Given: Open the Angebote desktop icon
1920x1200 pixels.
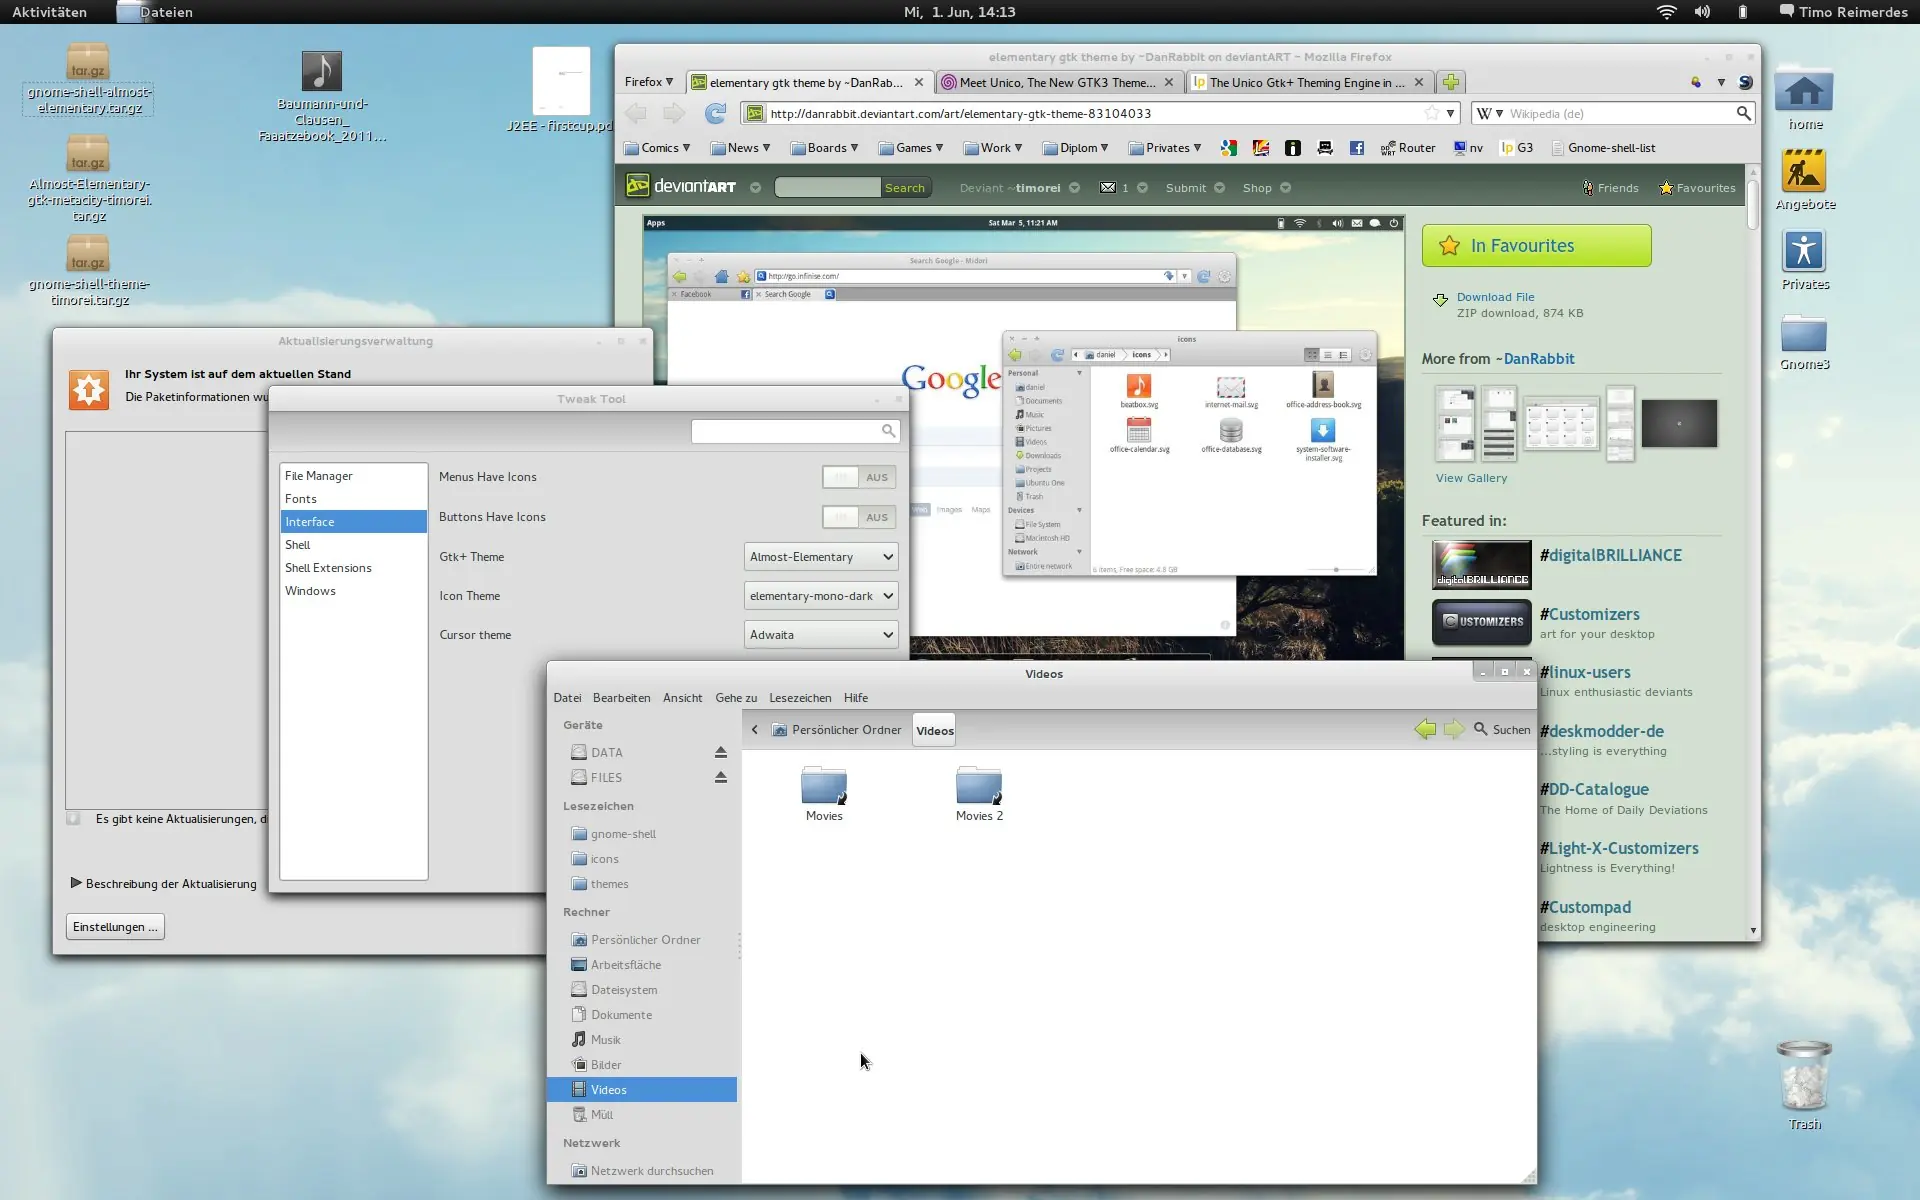Looking at the screenshot, I should pyautogui.click(x=1805, y=180).
